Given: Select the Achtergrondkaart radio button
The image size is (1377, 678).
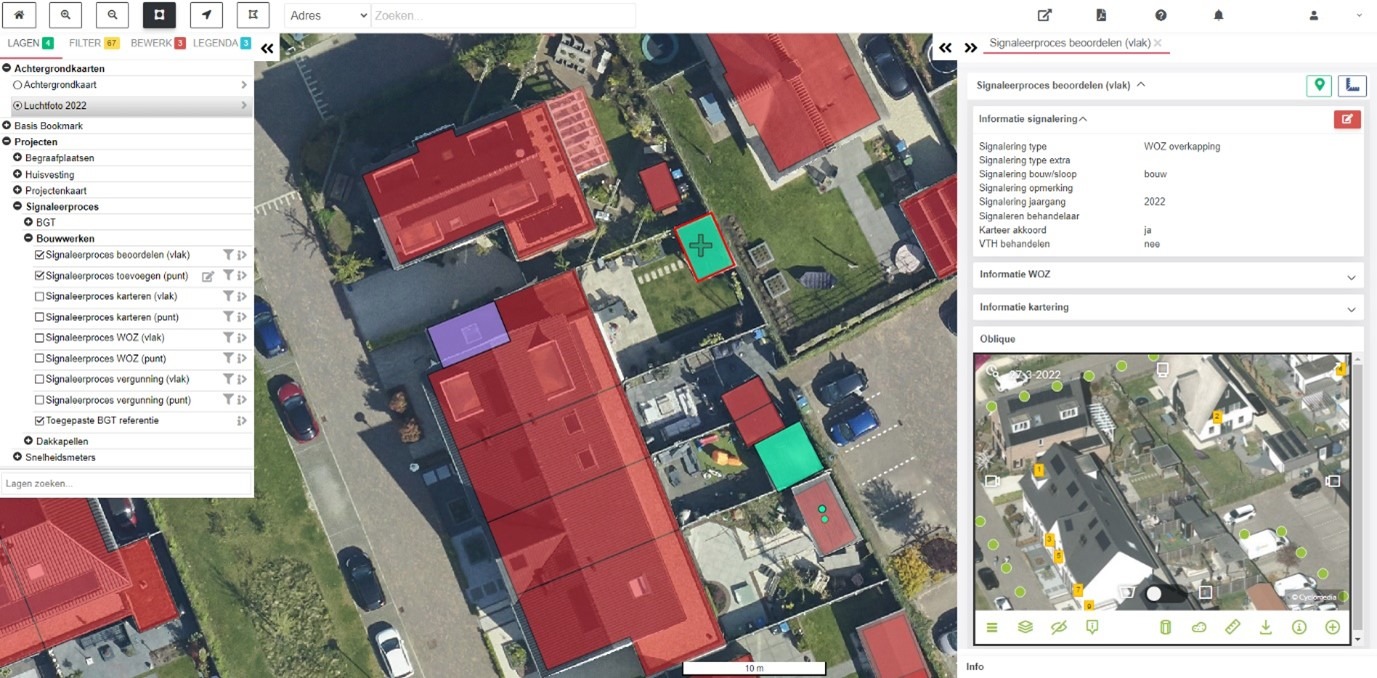Looking at the screenshot, I should point(18,85).
